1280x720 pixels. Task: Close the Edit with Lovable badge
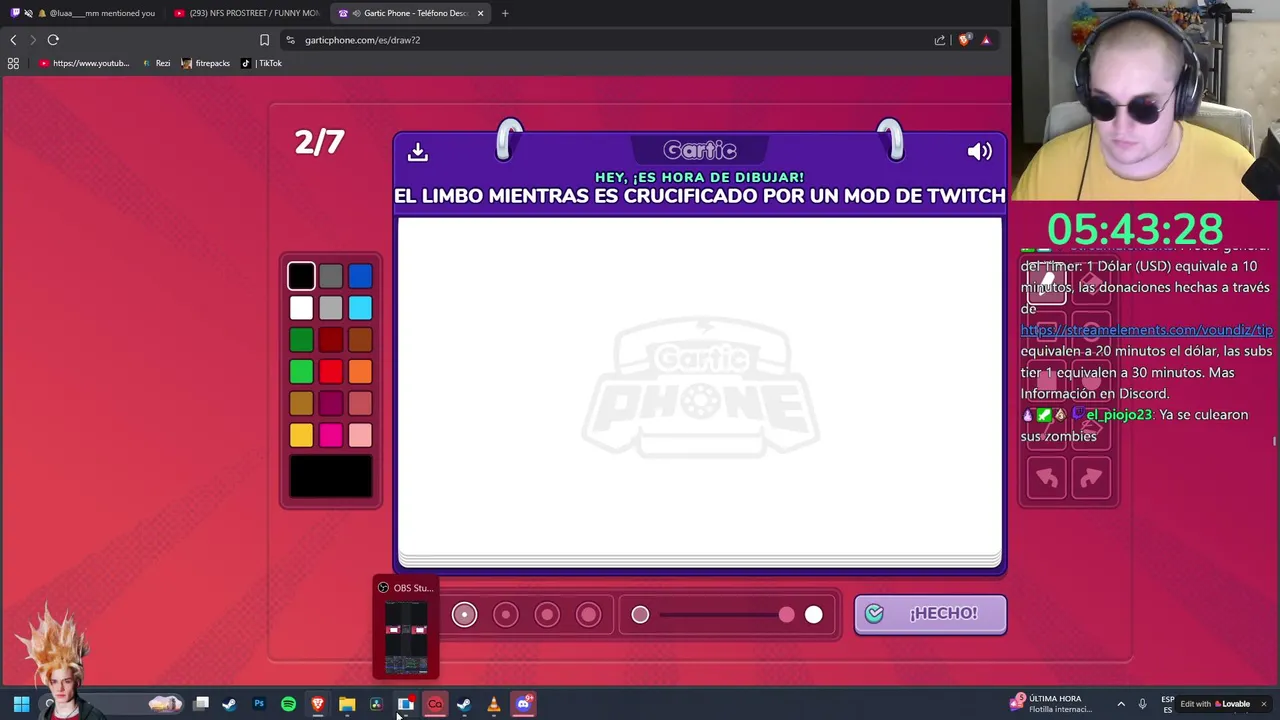[1263, 704]
